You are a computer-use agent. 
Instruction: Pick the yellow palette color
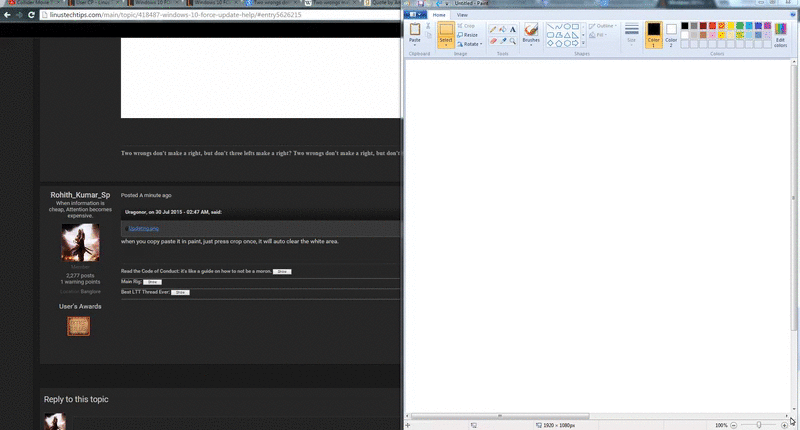click(731, 26)
